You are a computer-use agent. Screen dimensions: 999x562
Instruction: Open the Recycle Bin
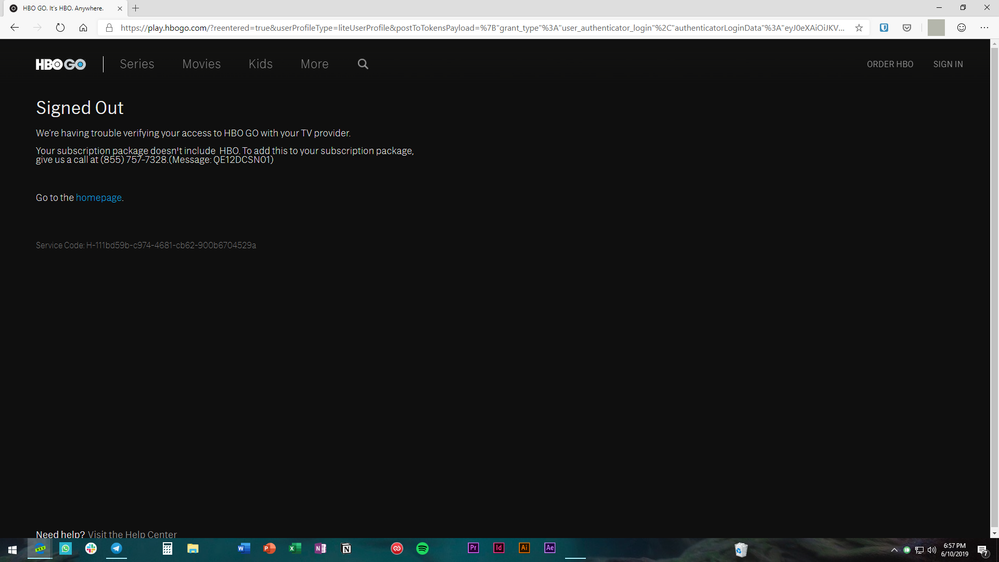tap(740, 550)
